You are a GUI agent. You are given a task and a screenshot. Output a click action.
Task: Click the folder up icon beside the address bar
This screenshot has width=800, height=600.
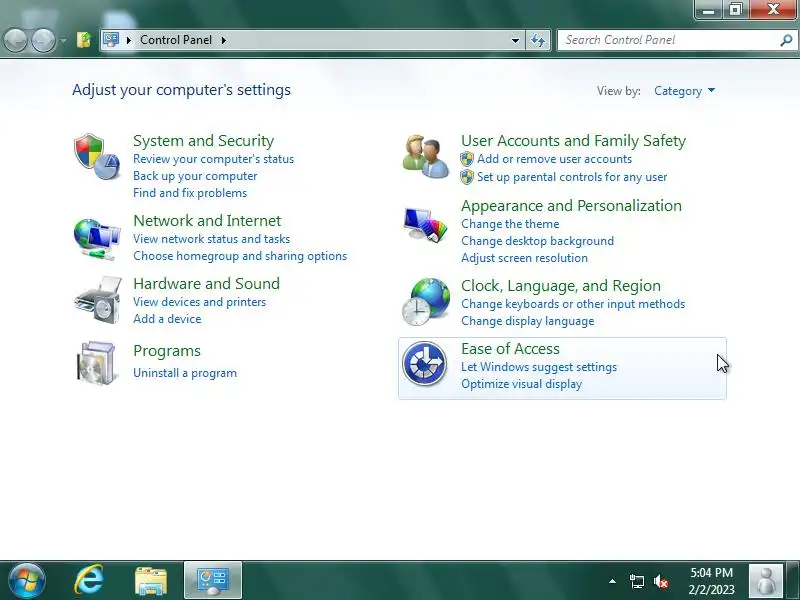[x=84, y=40]
